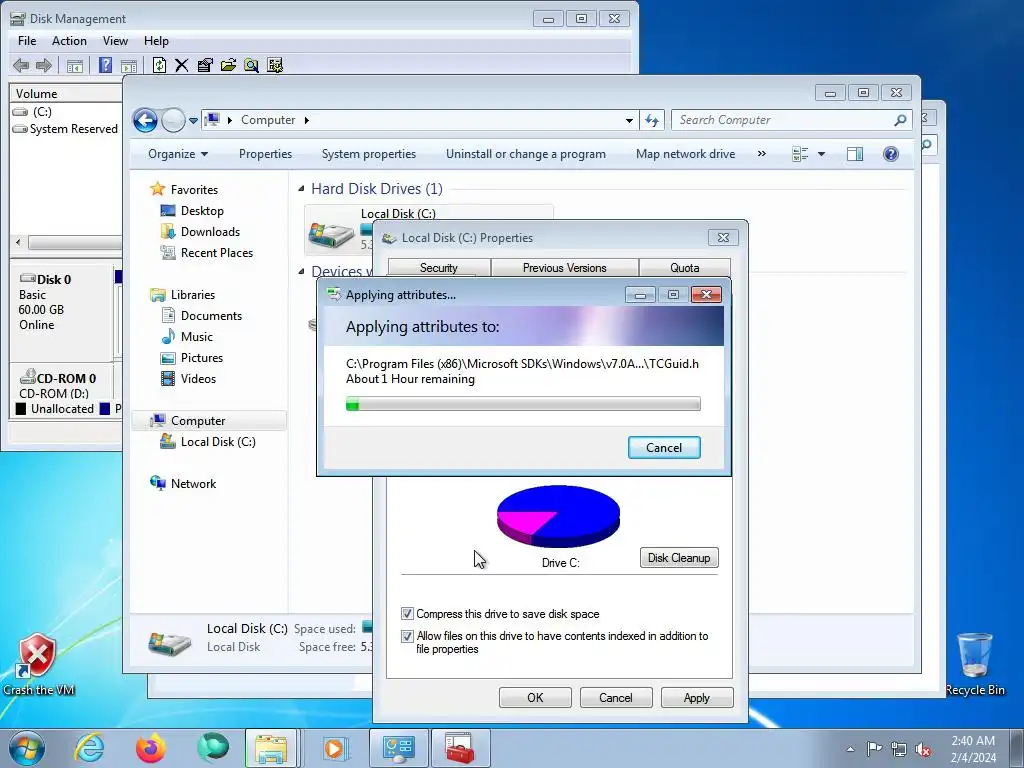
Task: Click the Disk Cleanup button
Action: coord(679,558)
